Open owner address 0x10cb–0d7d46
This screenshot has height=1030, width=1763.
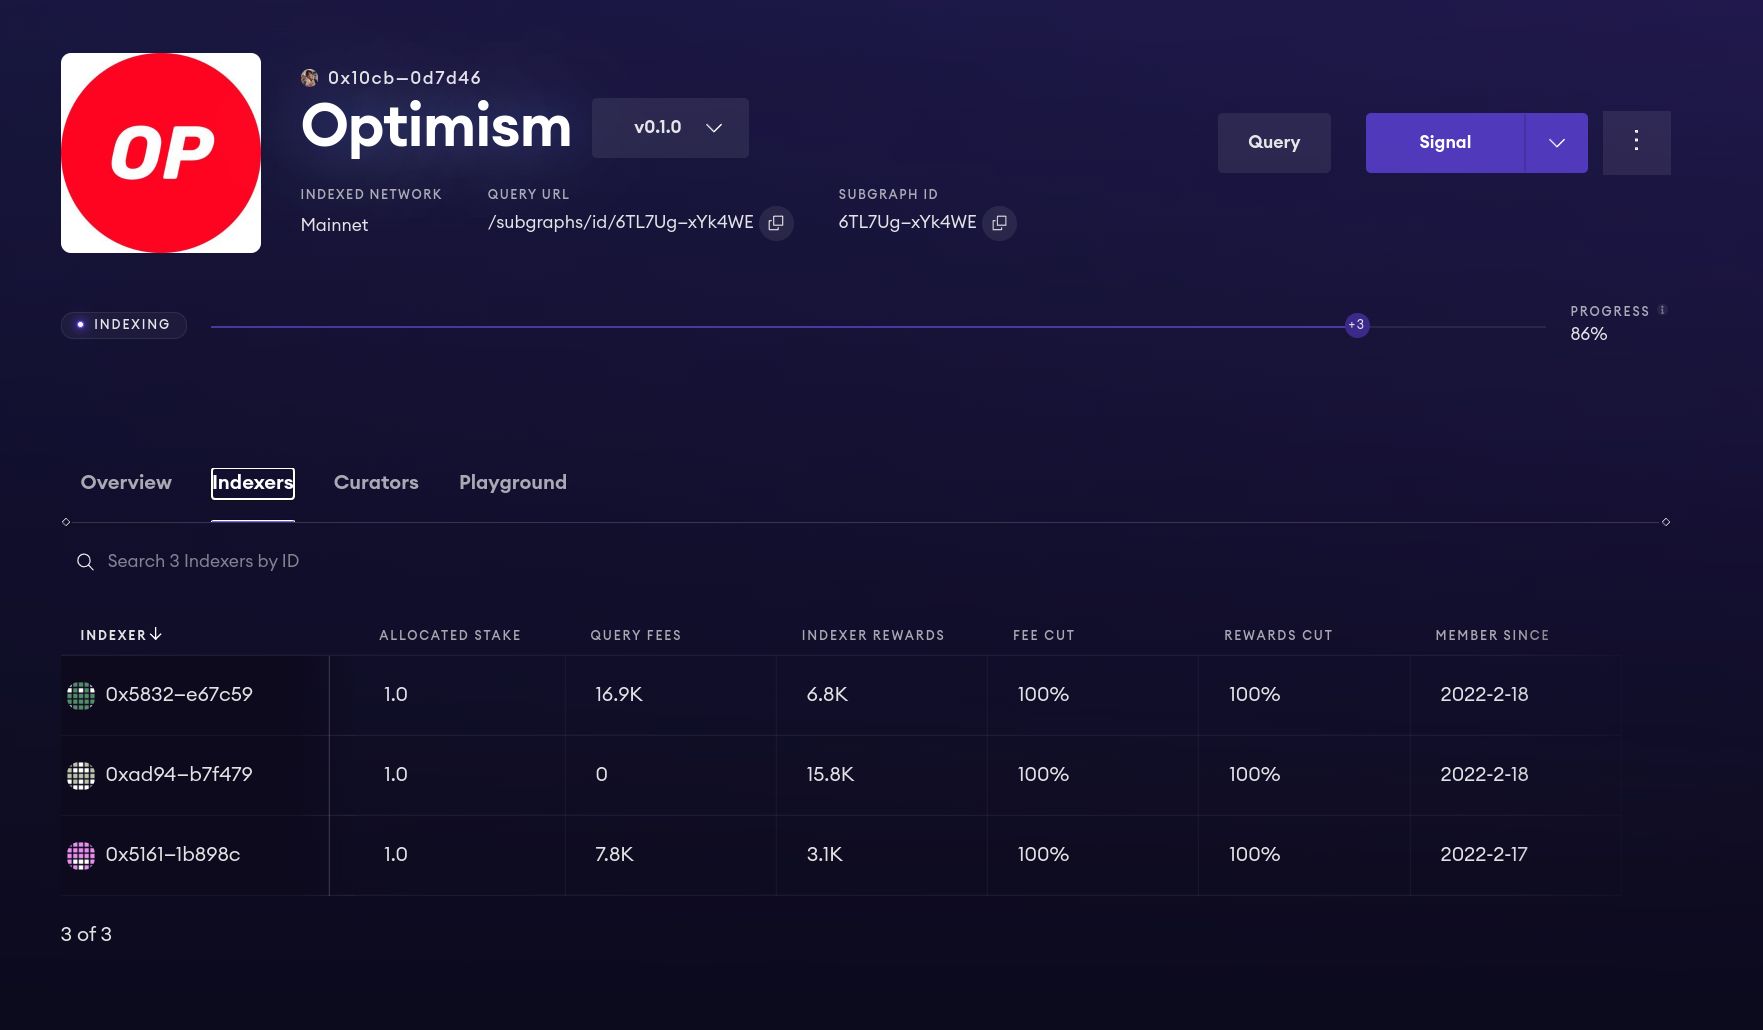404,78
